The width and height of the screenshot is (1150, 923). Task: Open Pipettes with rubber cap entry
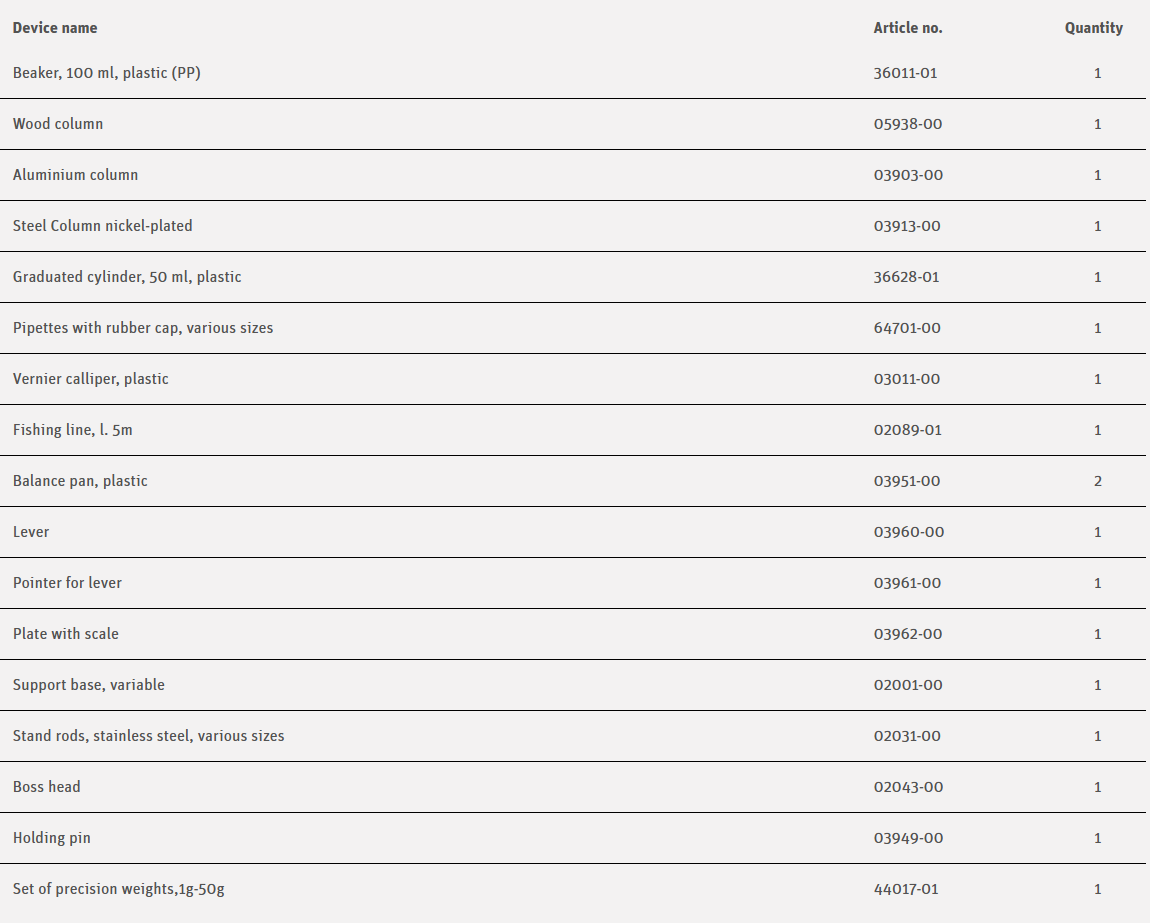click(x=143, y=328)
